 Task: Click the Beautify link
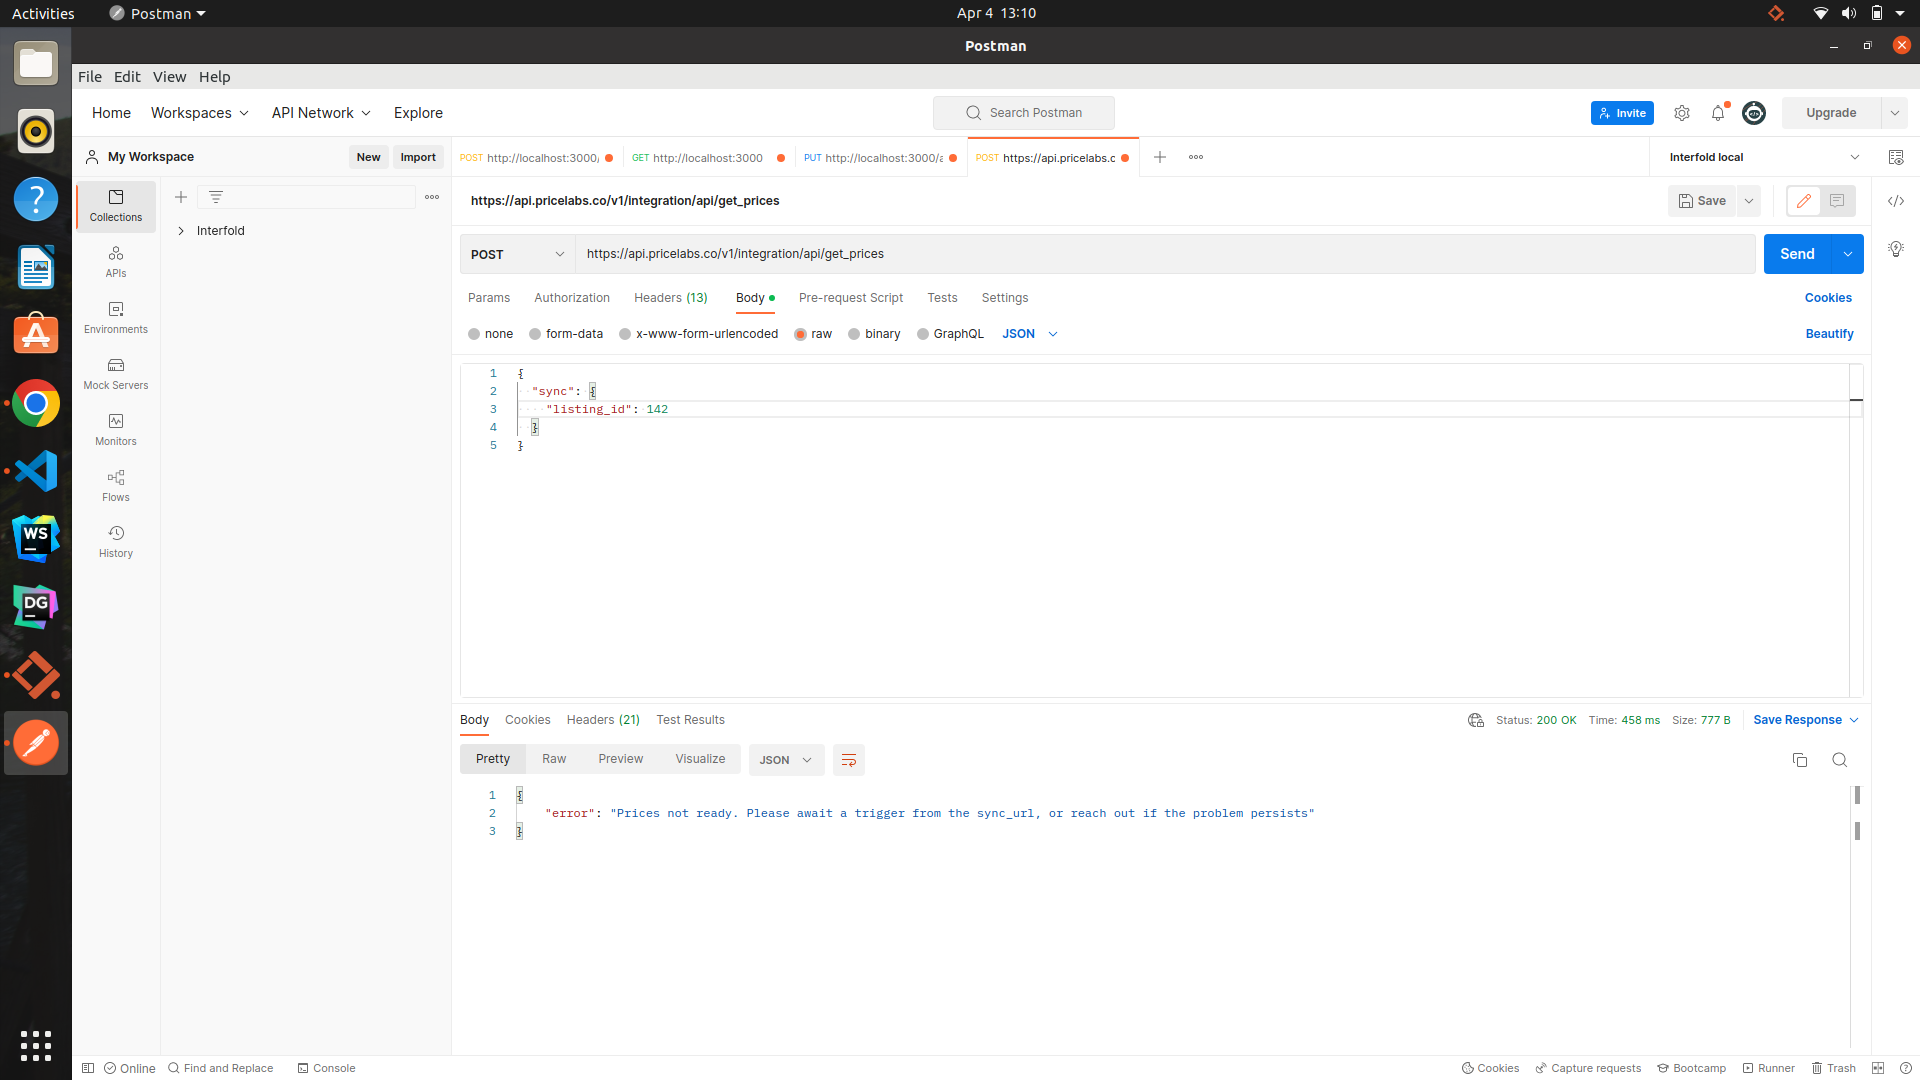pyautogui.click(x=1828, y=334)
